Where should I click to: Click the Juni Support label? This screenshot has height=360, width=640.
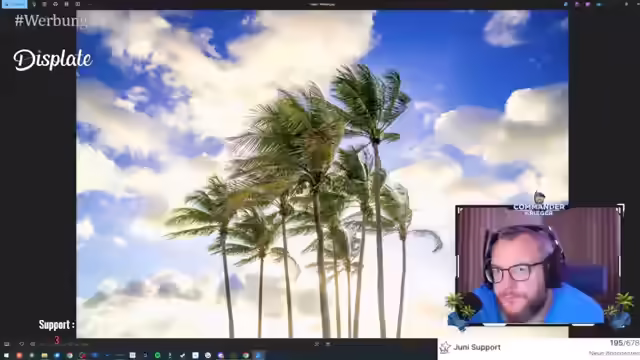coord(476,347)
